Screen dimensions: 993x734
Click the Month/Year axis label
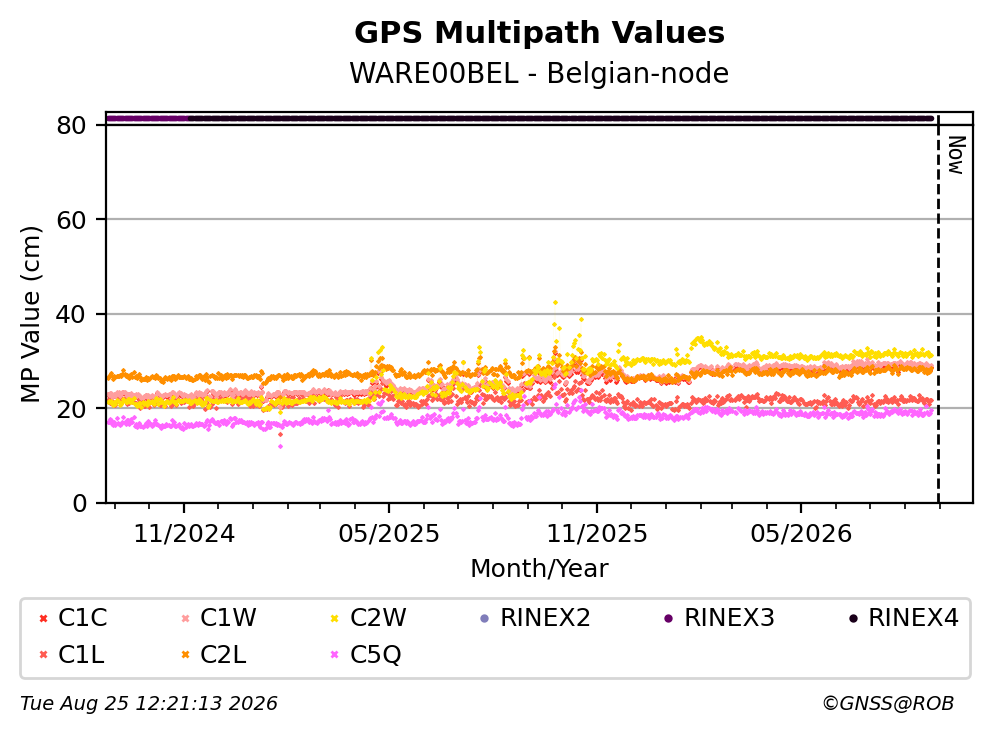coord(539,569)
